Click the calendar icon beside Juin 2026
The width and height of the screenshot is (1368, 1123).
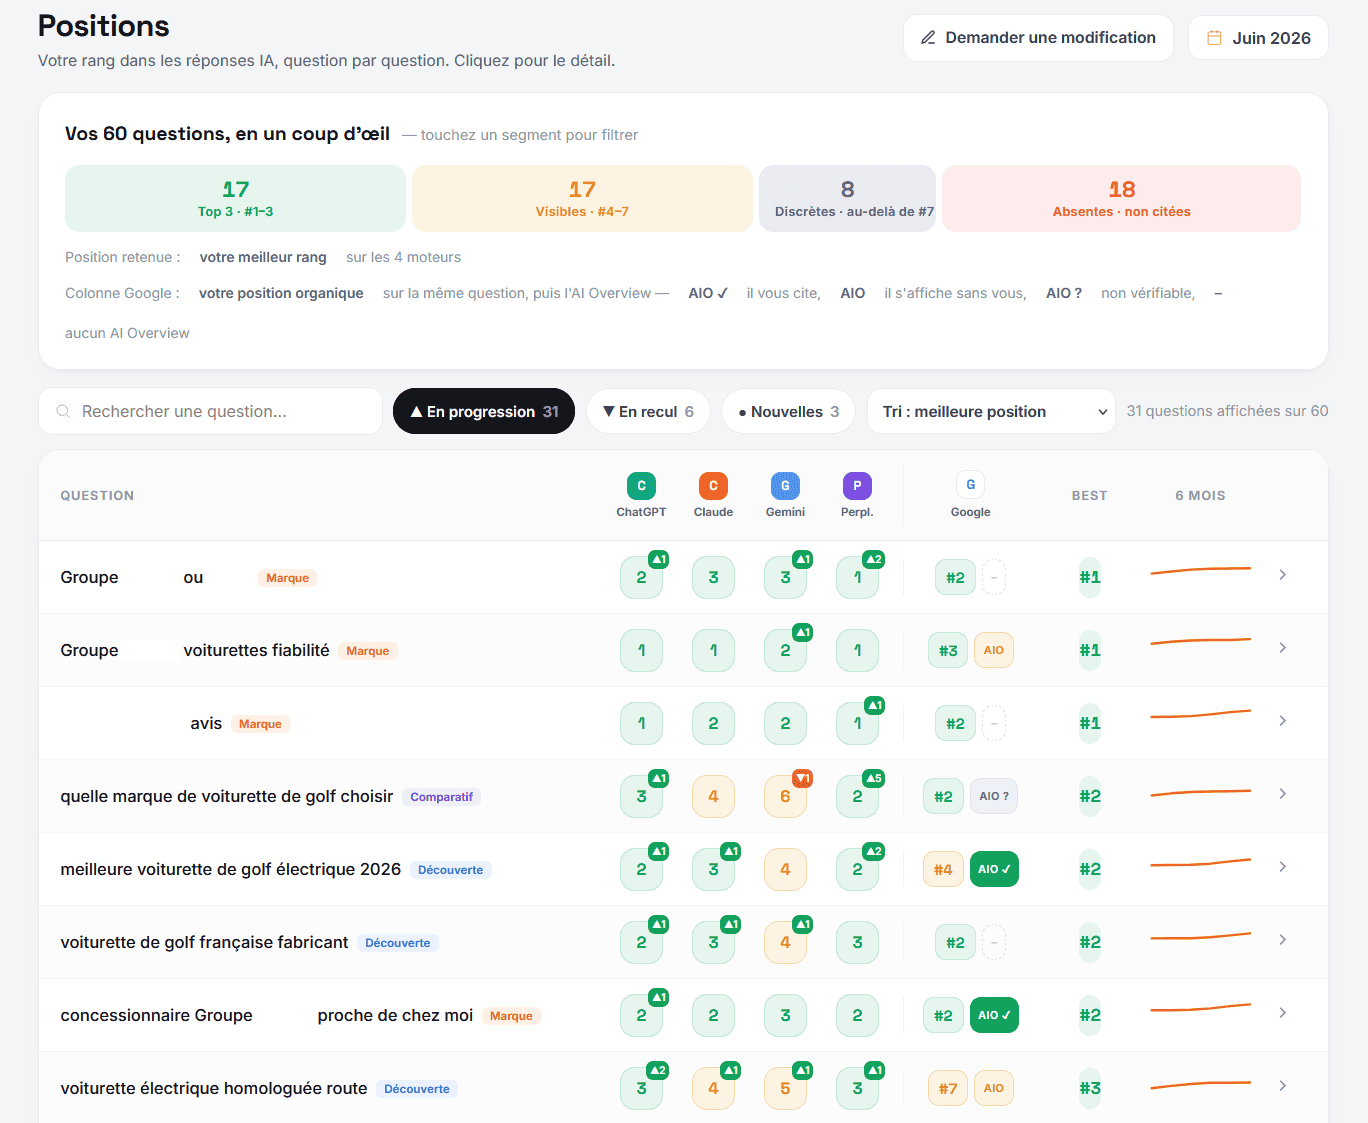point(1214,38)
